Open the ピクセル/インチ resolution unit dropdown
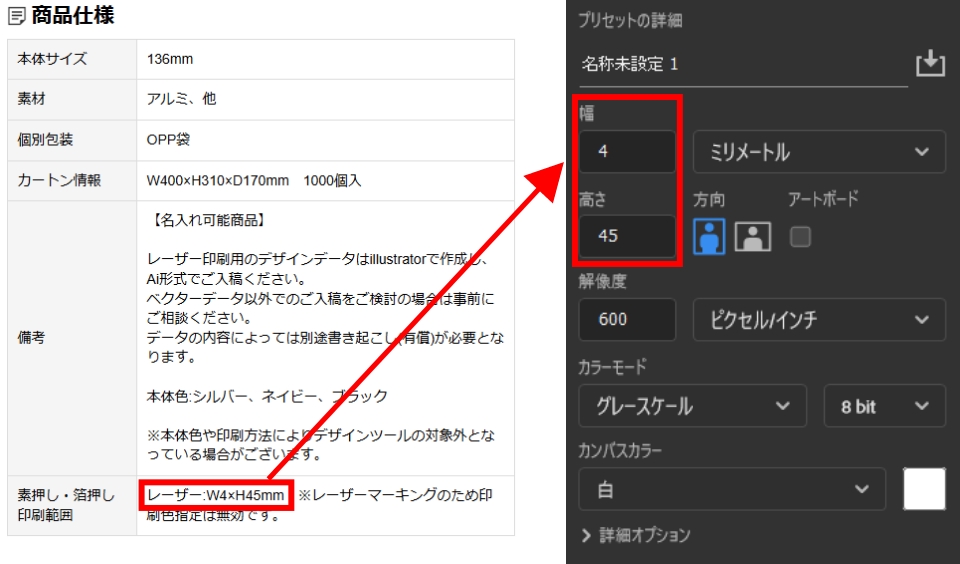 (x=818, y=319)
